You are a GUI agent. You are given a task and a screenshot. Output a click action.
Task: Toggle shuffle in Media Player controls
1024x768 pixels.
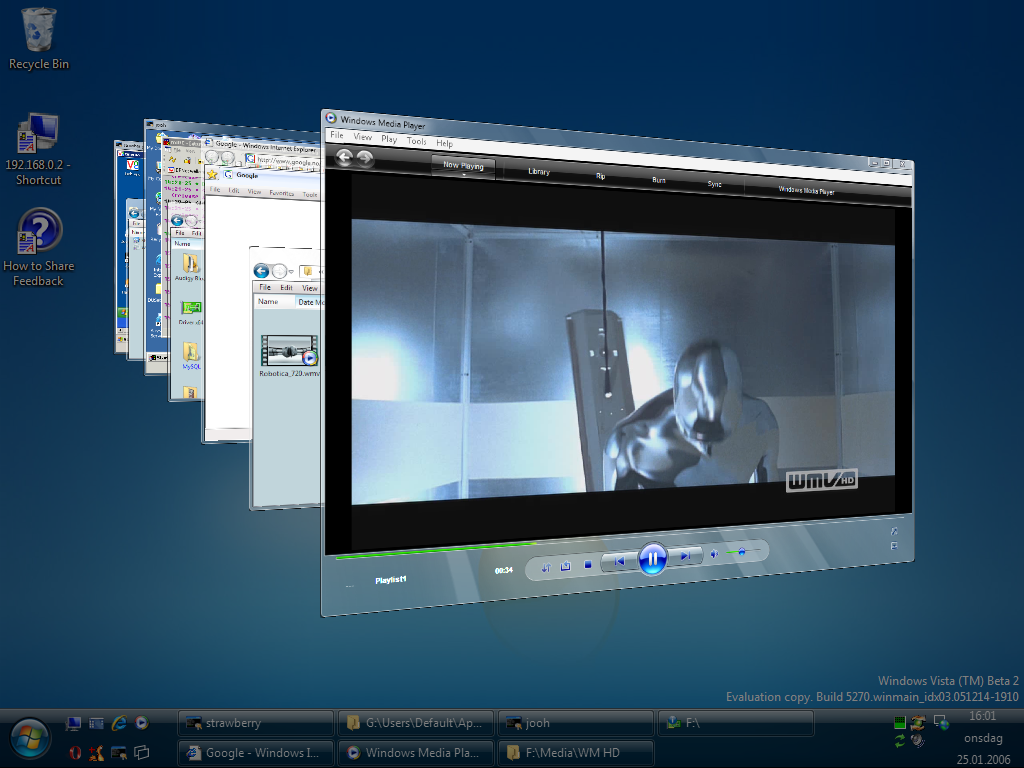[x=546, y=568]
